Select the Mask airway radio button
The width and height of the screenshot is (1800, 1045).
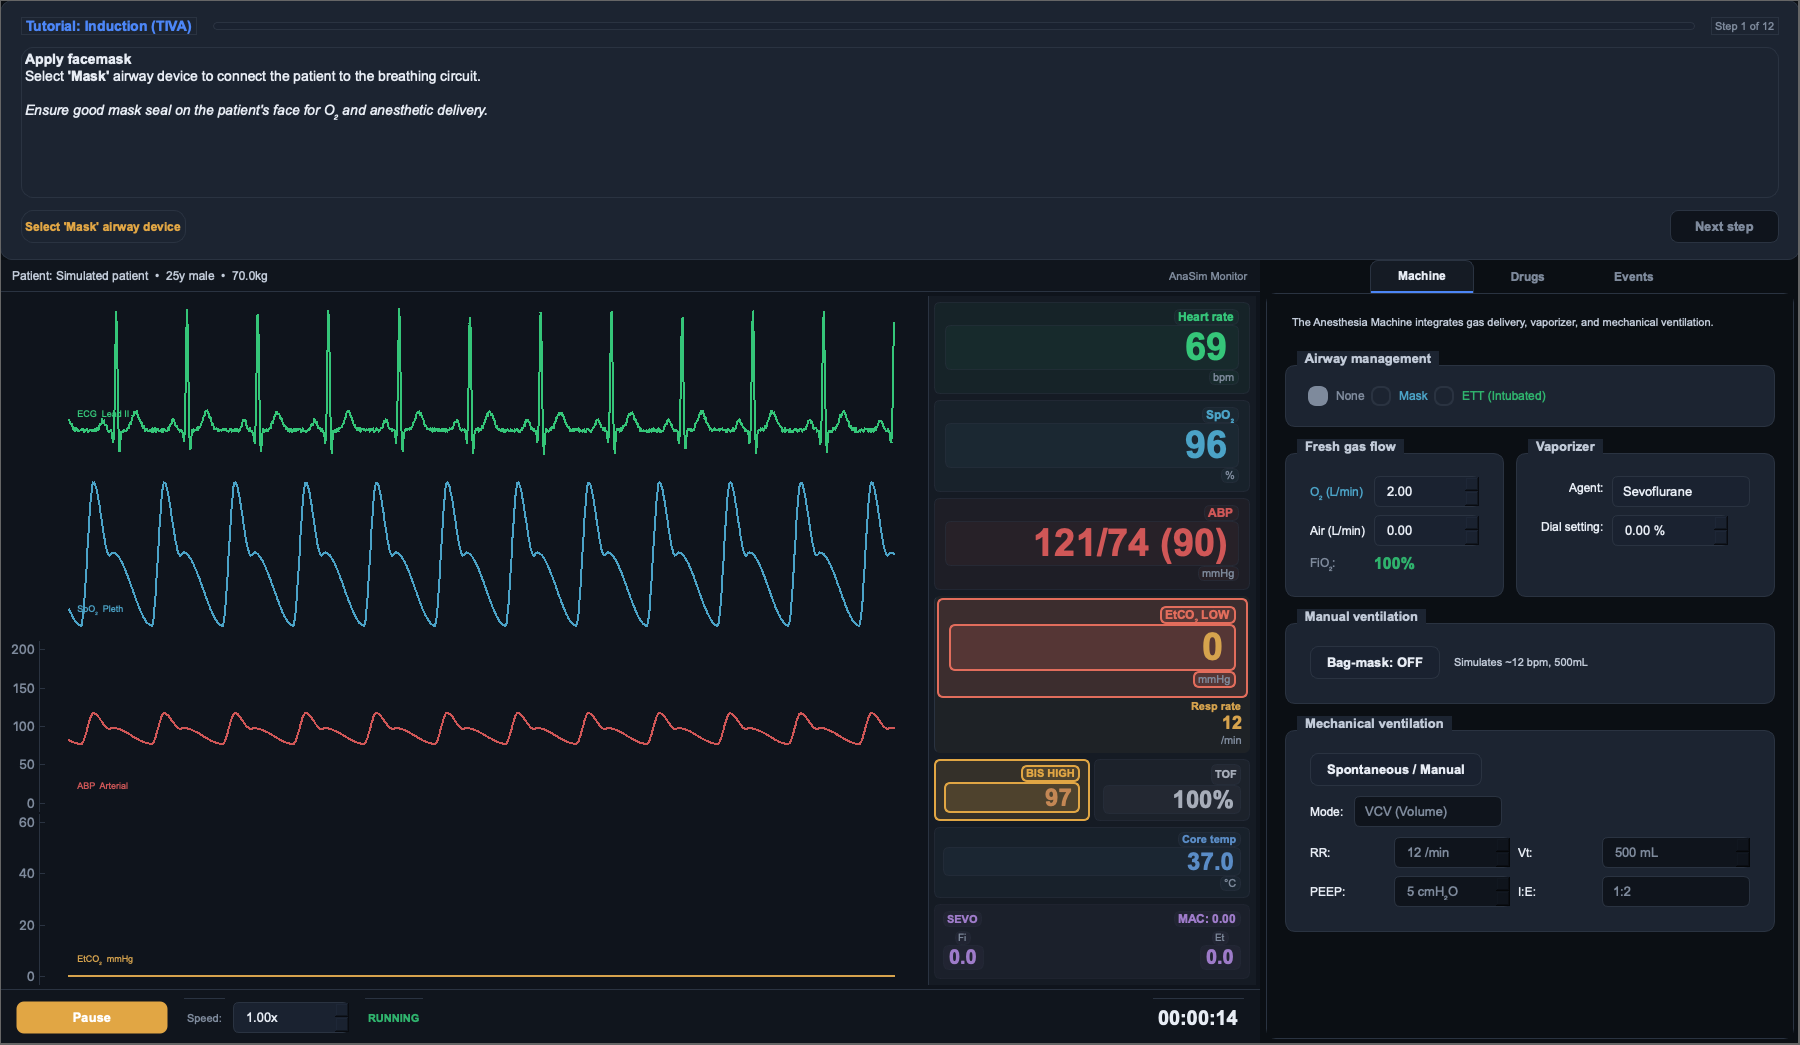click(1381, 396)
